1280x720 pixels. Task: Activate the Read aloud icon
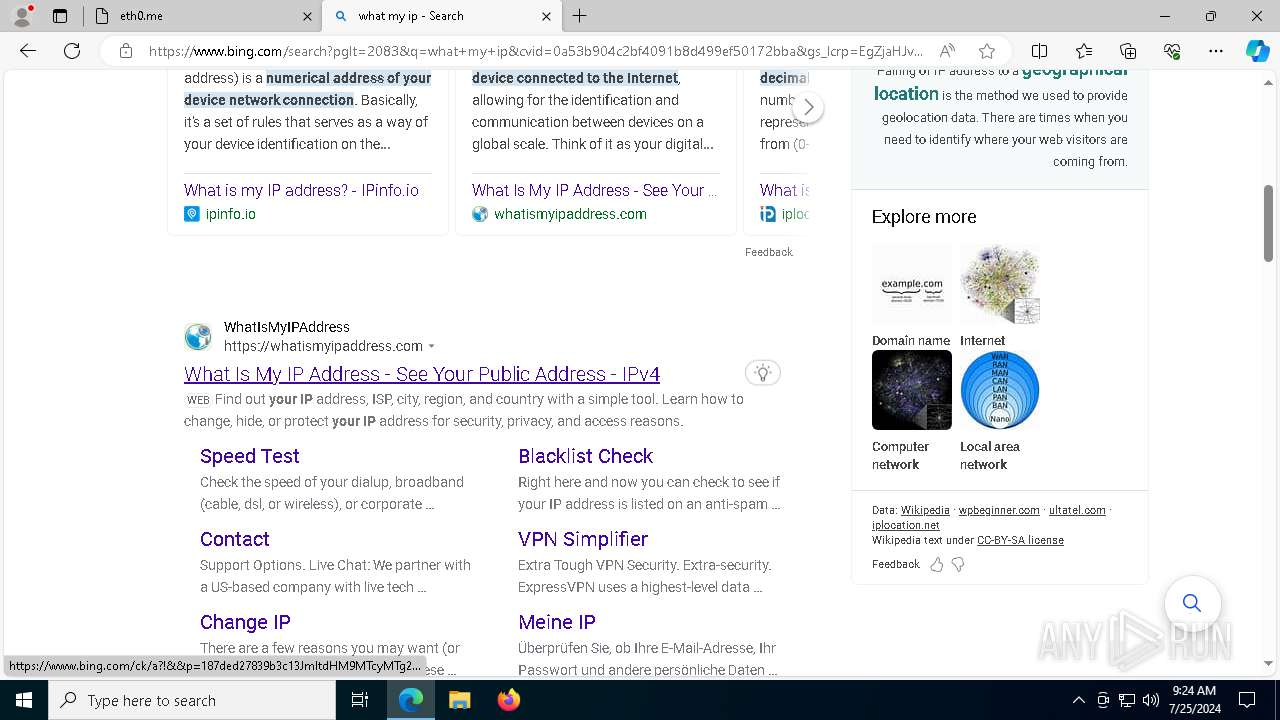click(x=946, y=51)
